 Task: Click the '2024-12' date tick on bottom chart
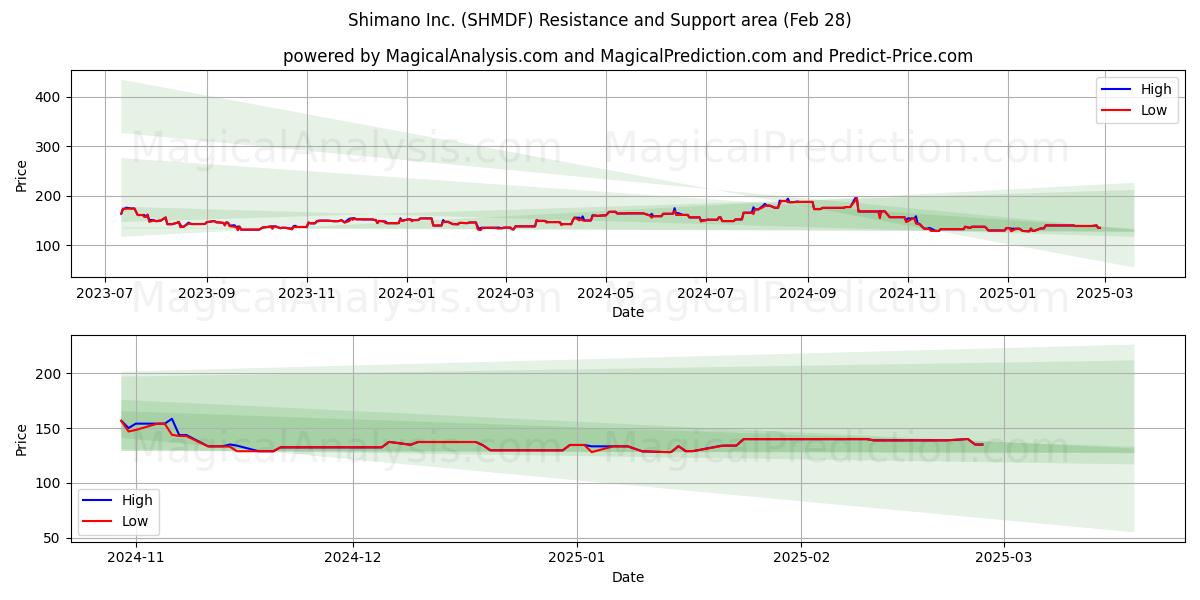pos(353,560)
